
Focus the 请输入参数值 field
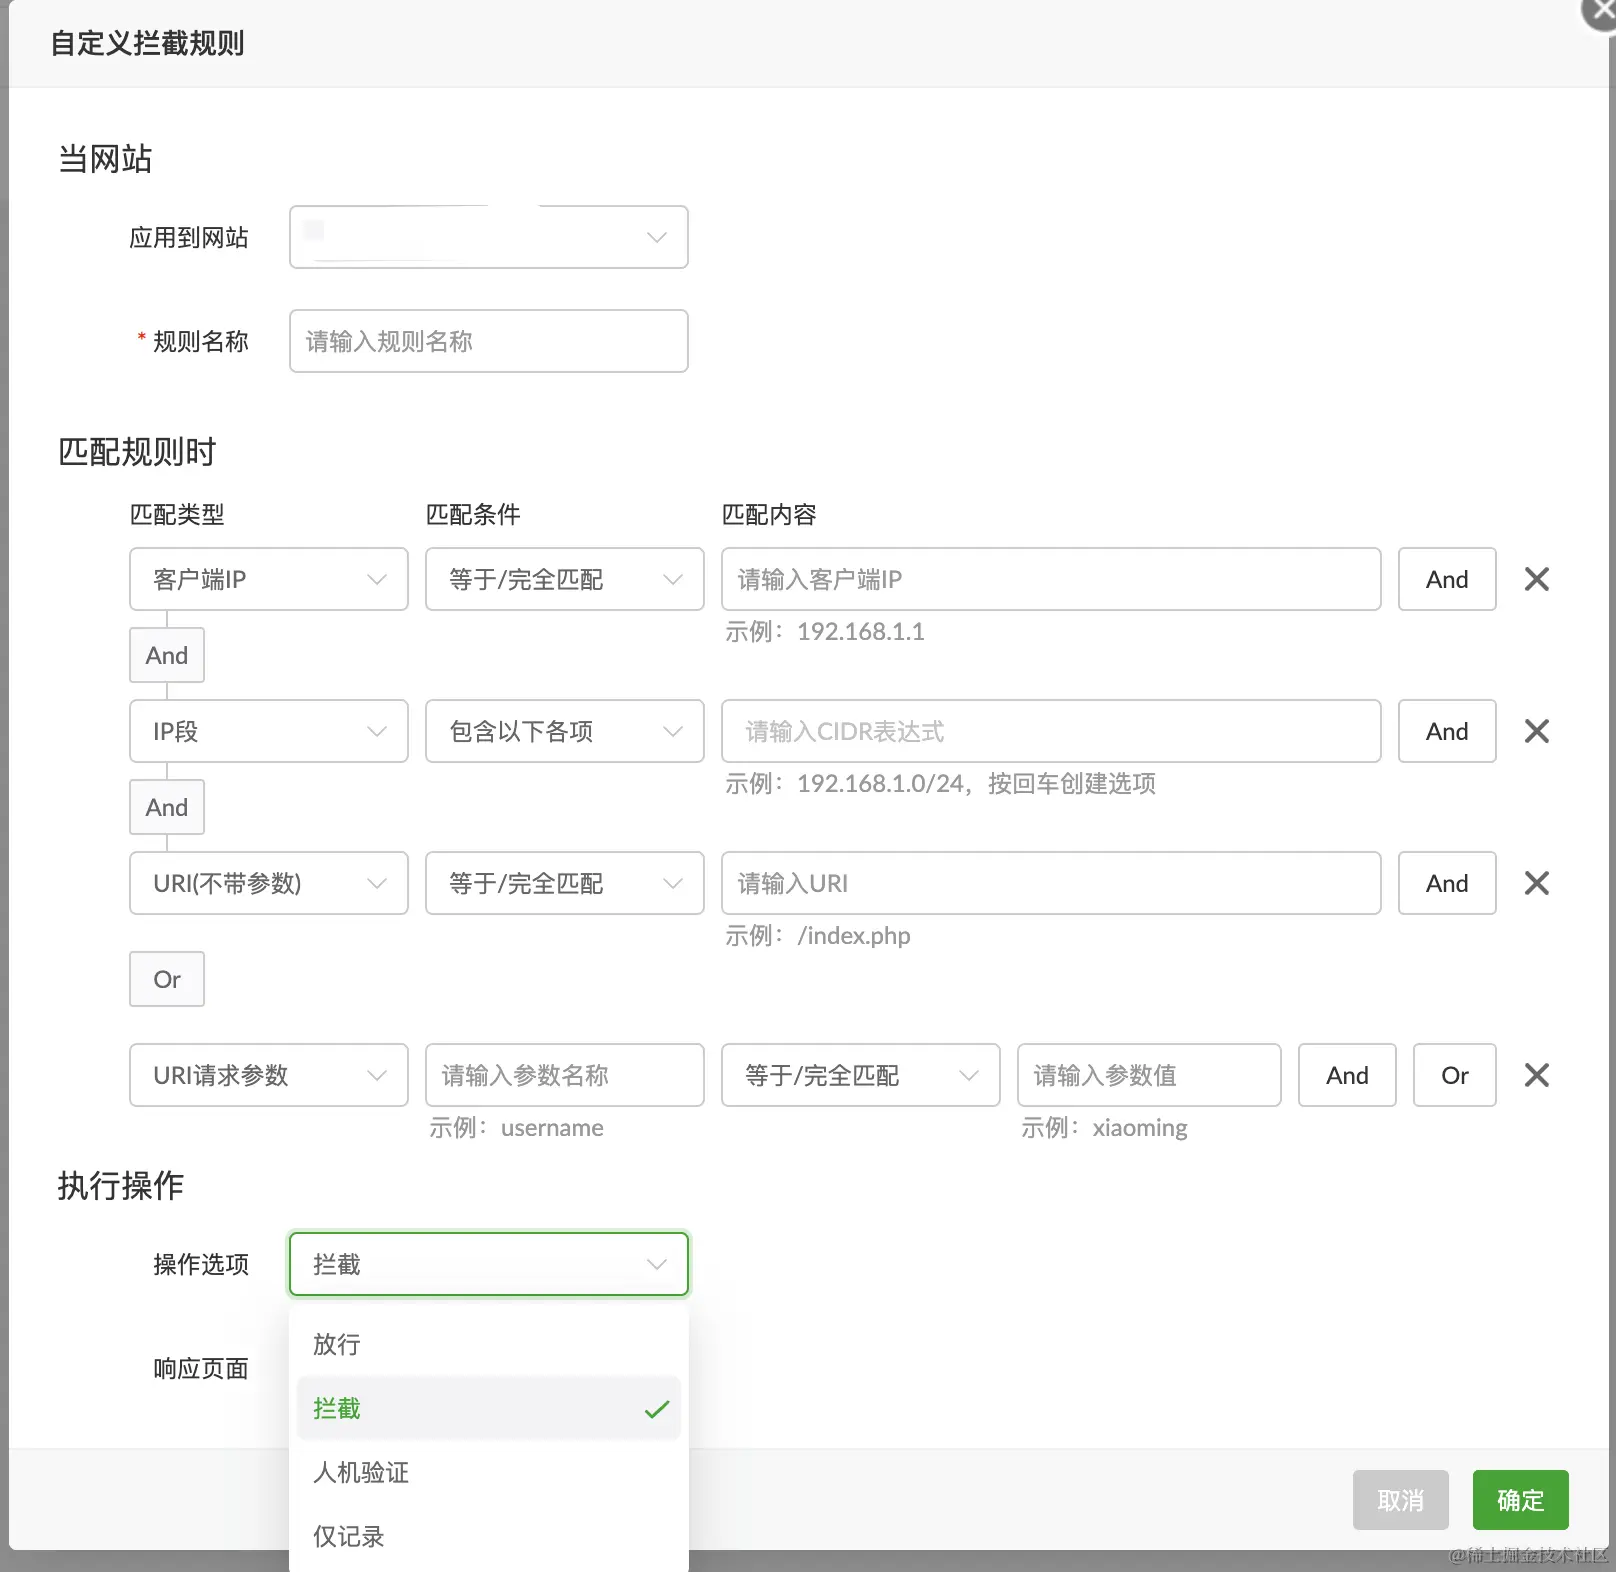tap(1149, 1075)
